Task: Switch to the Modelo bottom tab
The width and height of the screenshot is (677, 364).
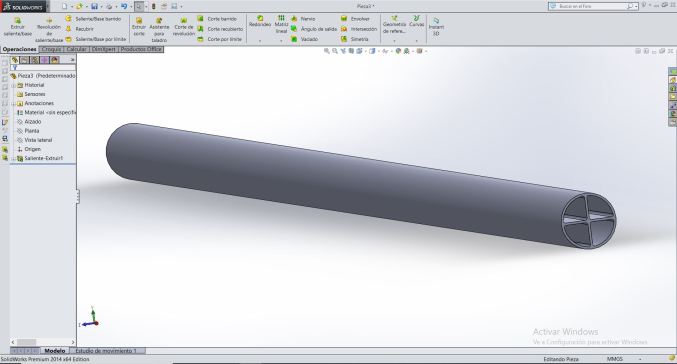Action: (55, 351)
